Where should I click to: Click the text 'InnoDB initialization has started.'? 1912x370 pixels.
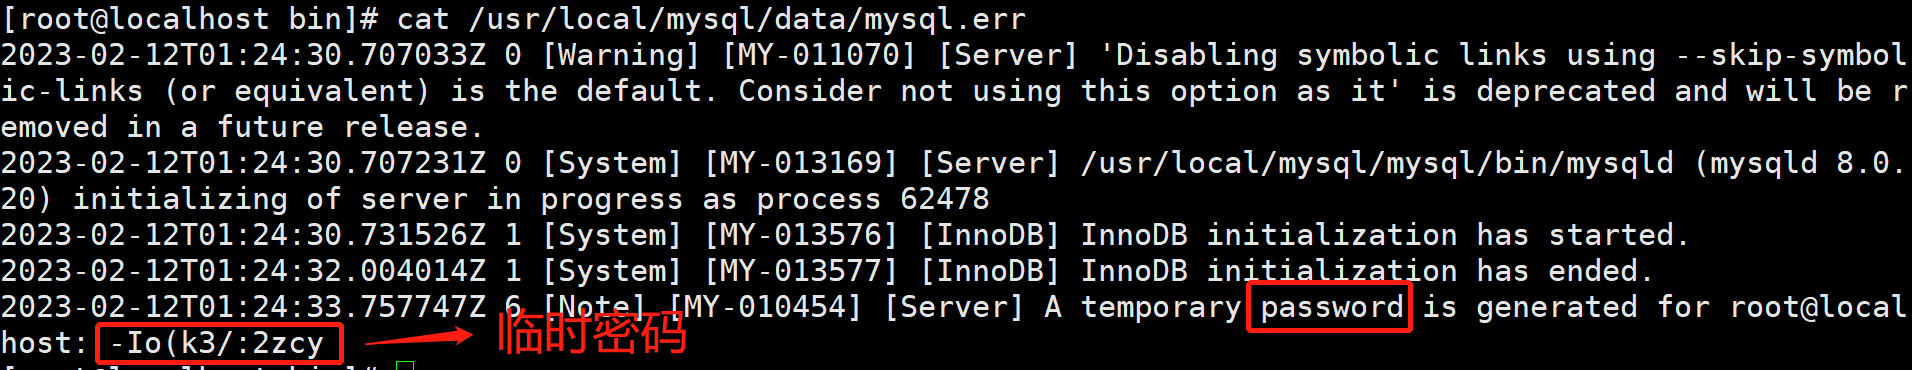point(1385,235)
